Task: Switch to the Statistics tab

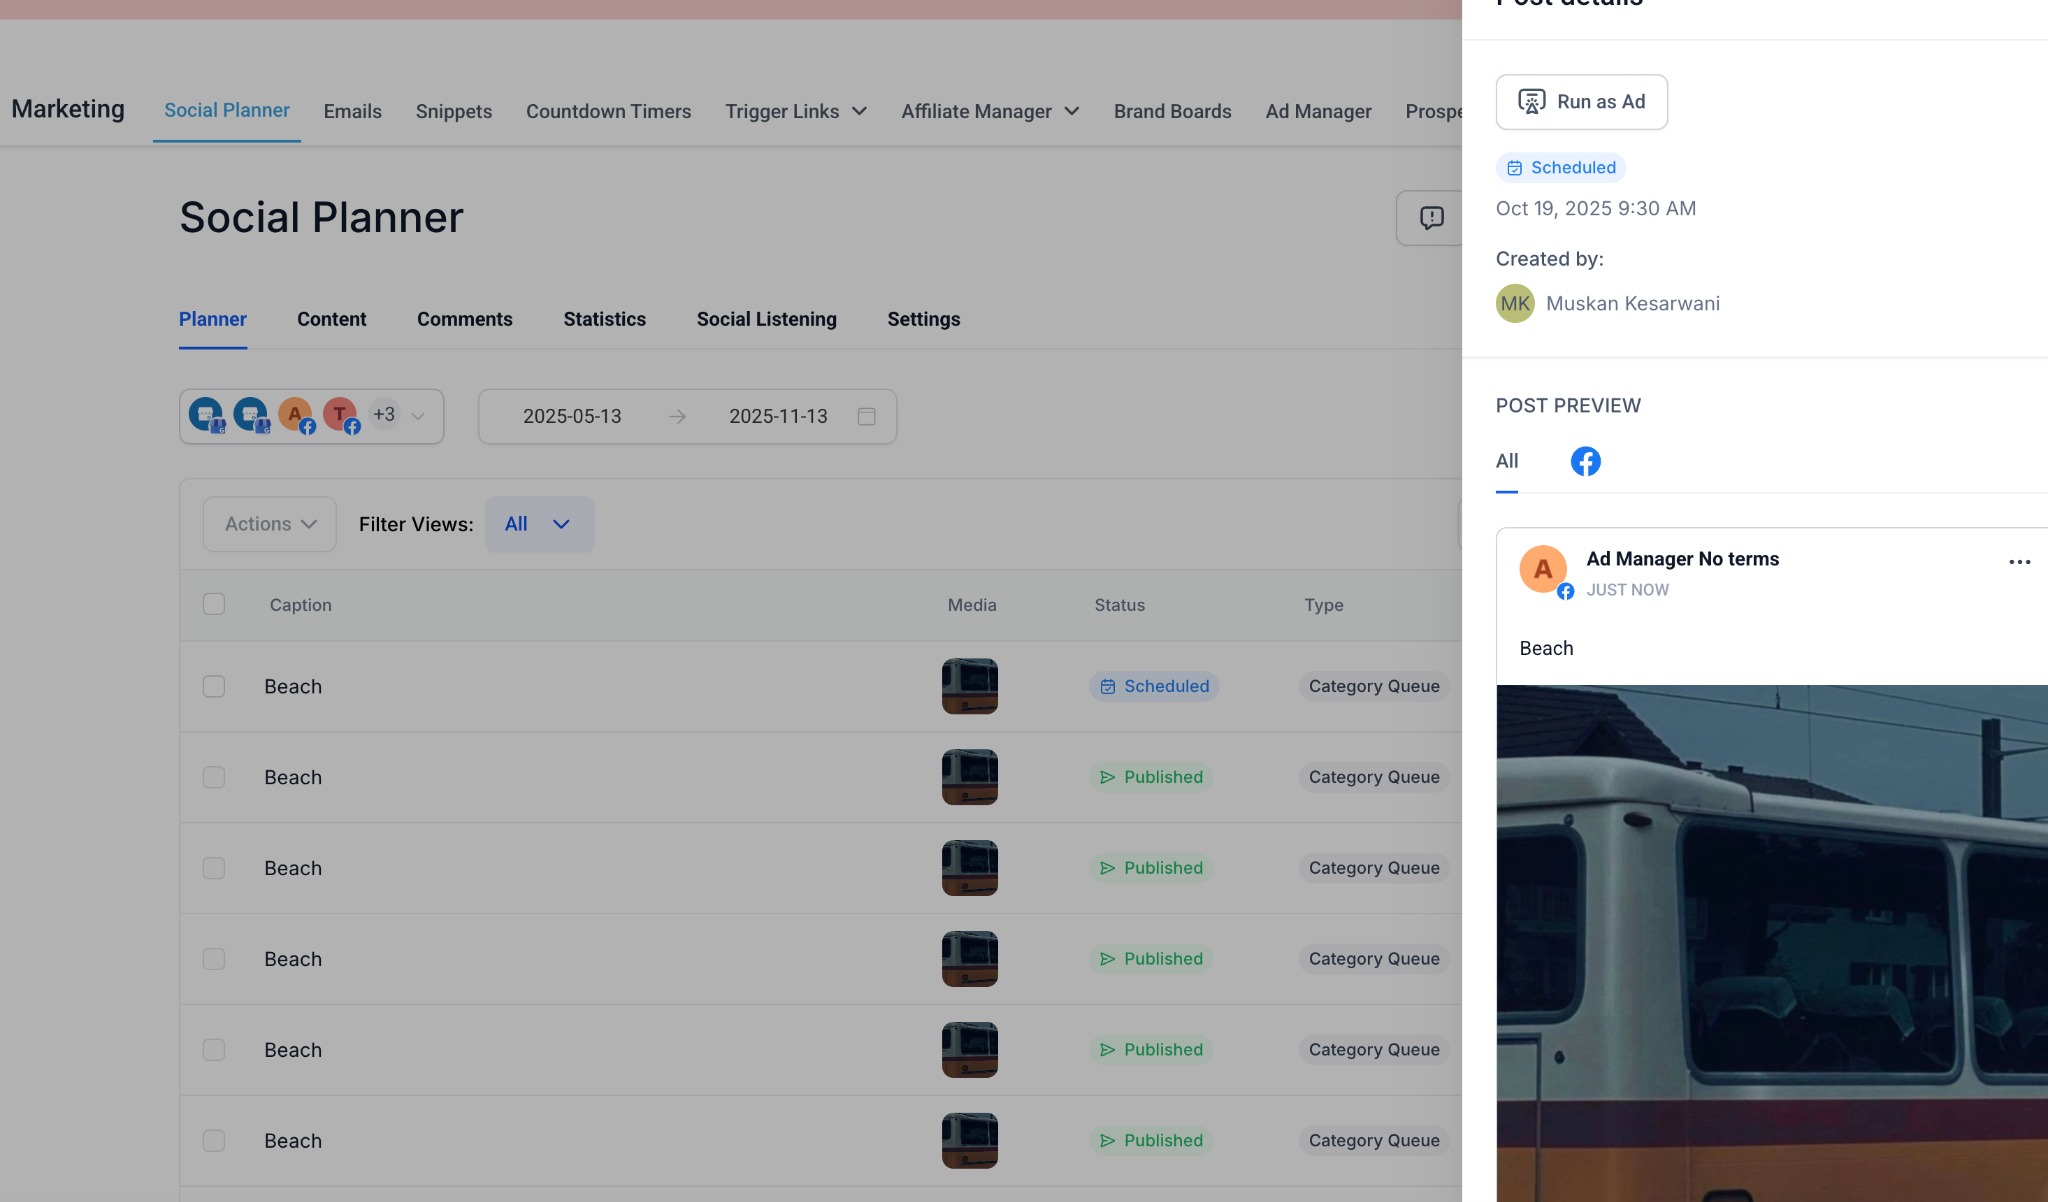Action: coord(604,319)
